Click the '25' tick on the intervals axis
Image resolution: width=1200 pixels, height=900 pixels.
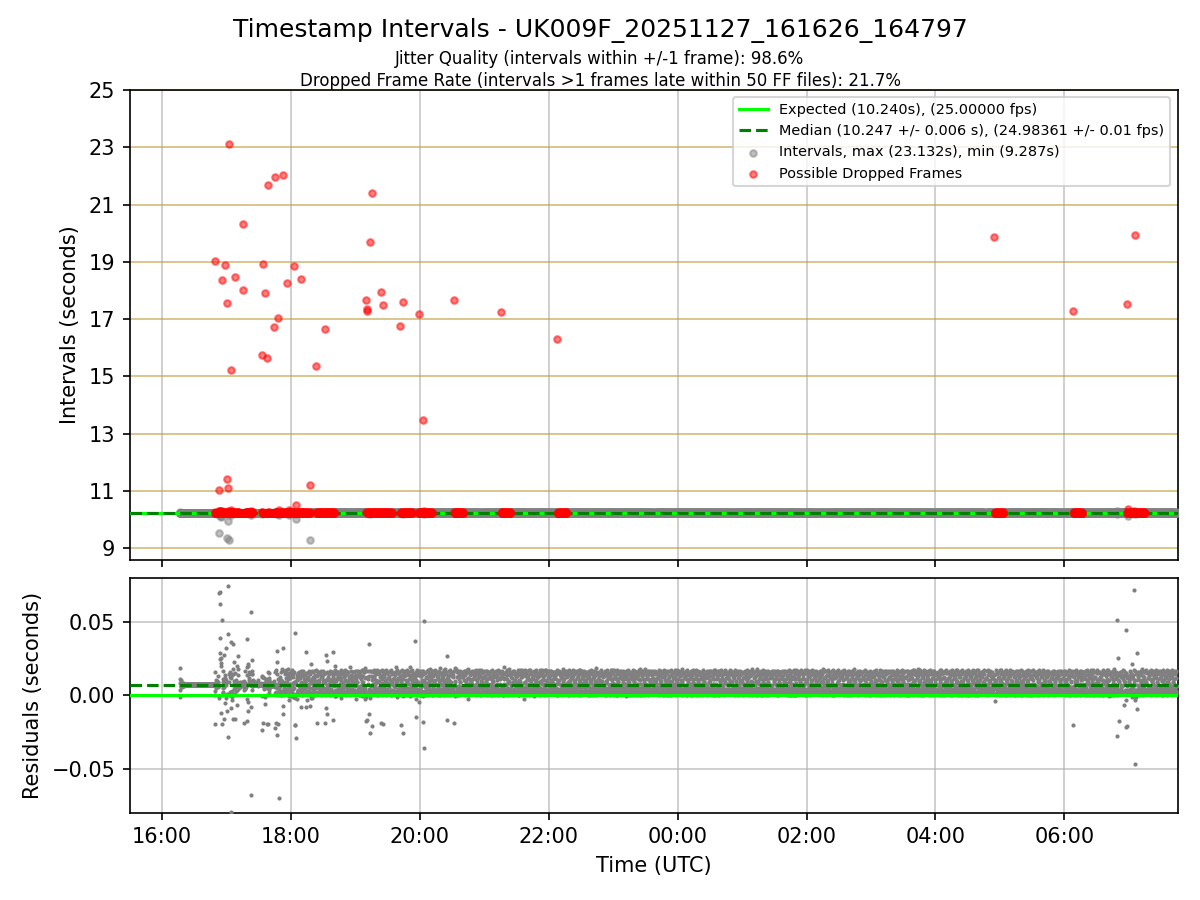coord(104,91)
